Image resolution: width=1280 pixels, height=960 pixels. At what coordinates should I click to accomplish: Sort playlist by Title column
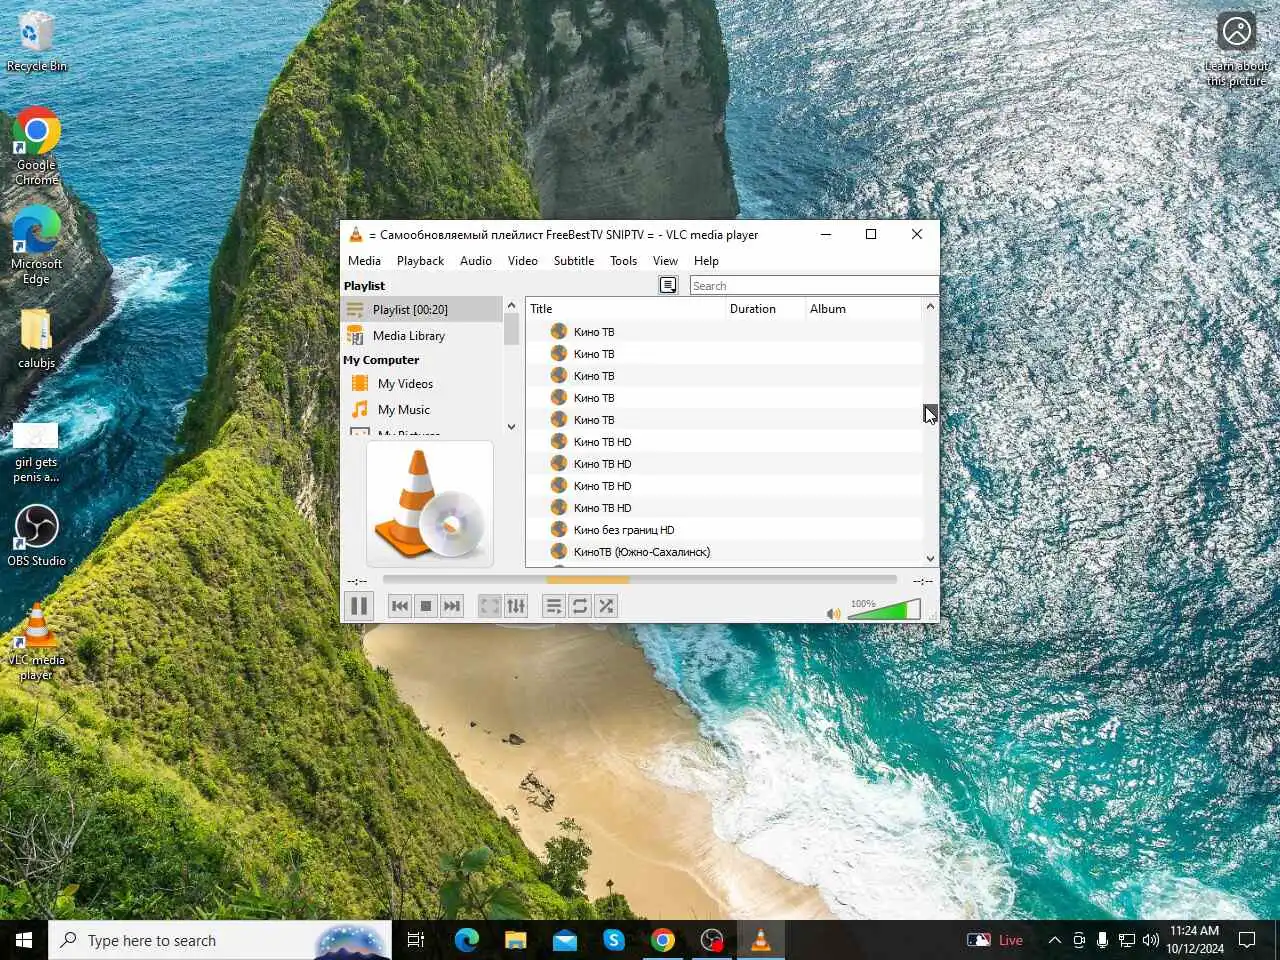click(x=626, y=309)
